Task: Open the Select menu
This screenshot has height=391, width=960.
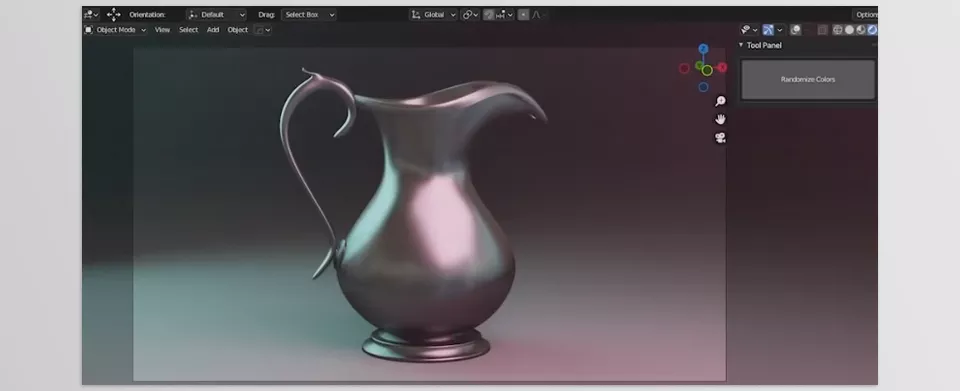Action: [189, 30]
